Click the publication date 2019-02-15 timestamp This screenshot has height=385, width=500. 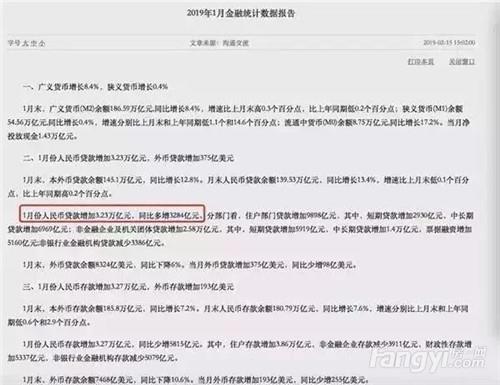coord(449,43)
